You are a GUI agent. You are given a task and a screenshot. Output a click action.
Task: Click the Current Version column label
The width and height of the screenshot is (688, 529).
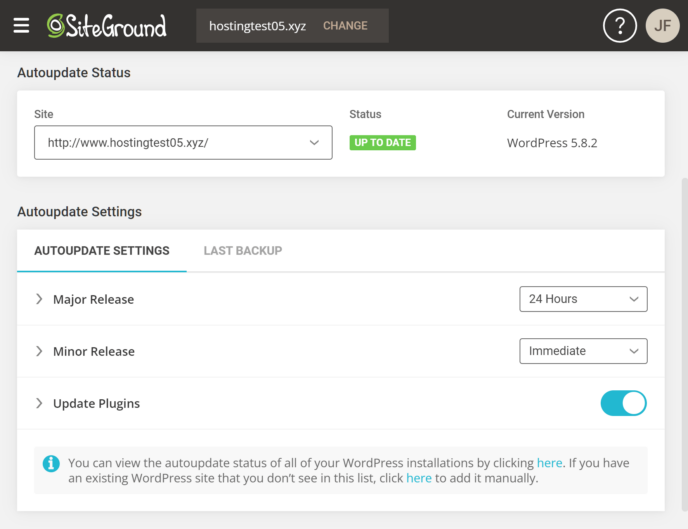[545, 114]
